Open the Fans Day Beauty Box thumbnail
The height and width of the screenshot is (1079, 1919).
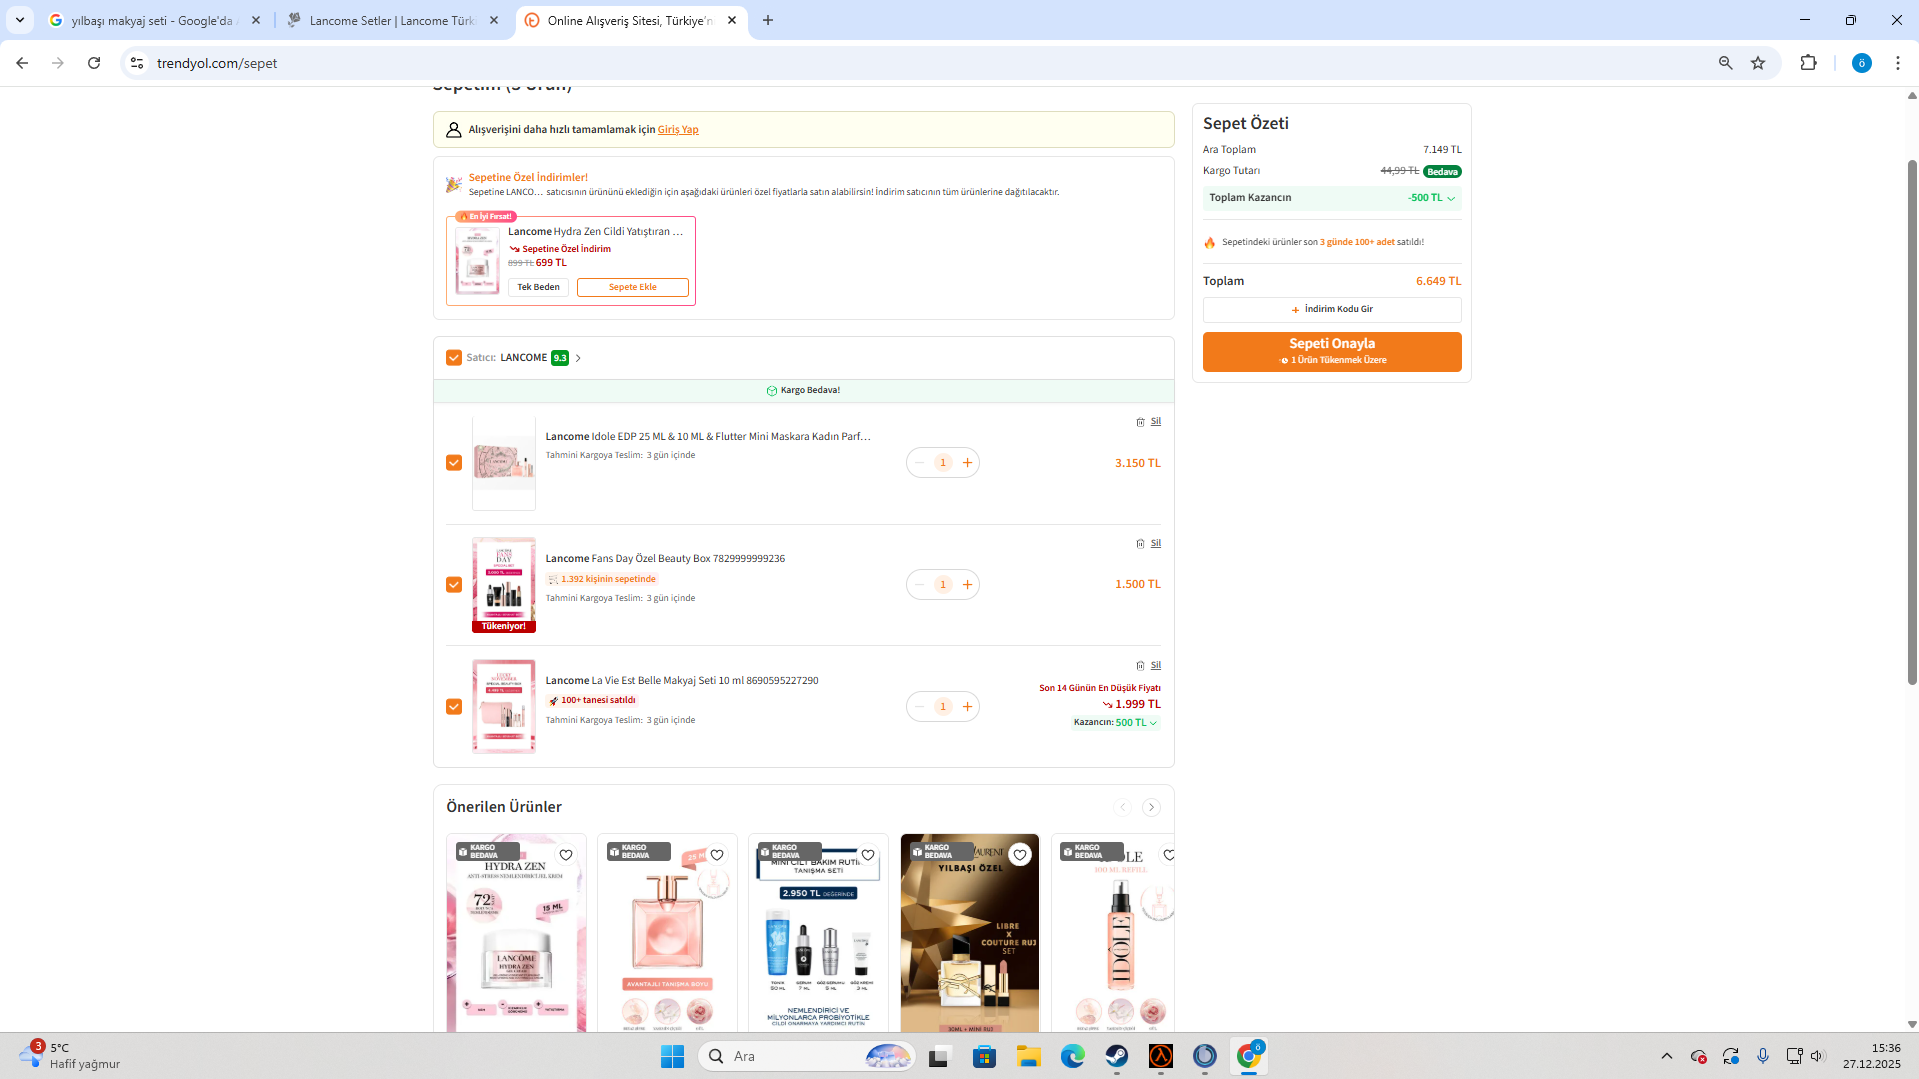coord(504,585)
